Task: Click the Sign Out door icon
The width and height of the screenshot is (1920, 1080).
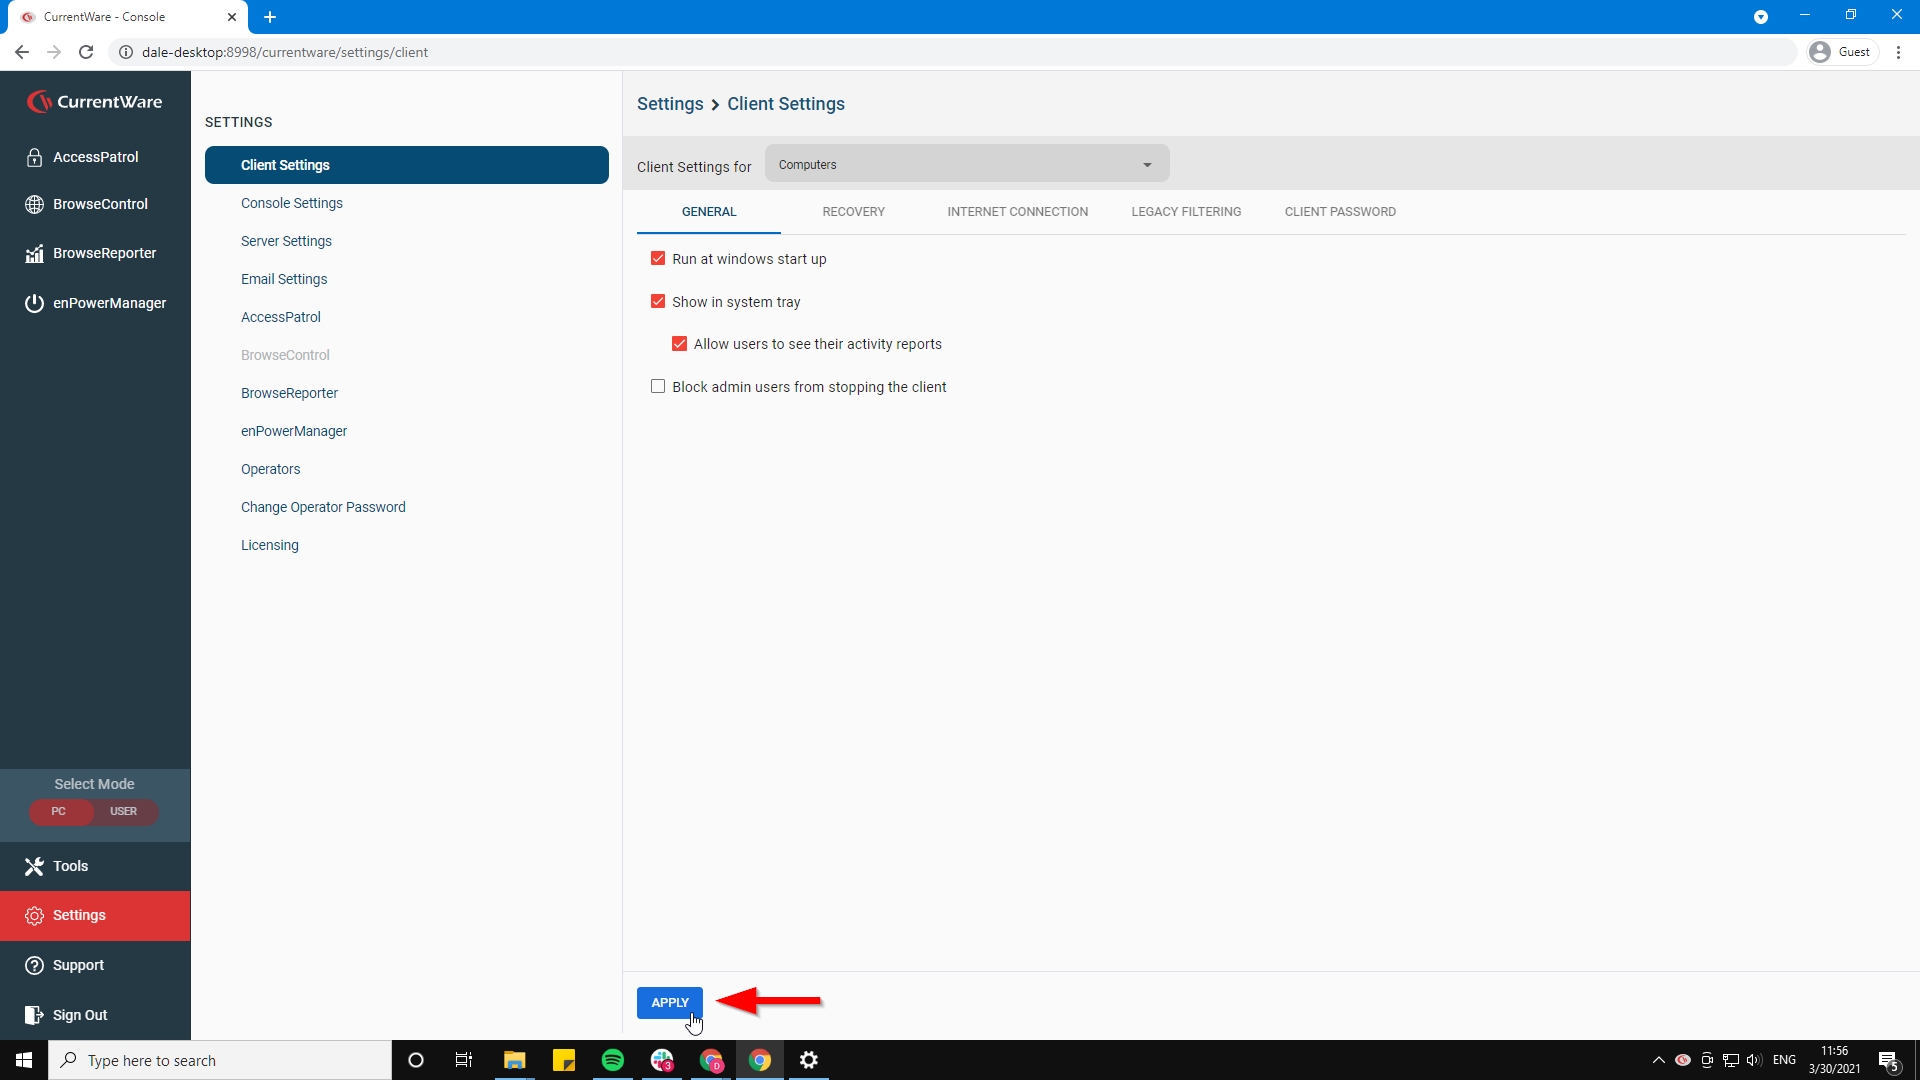Action: (x=34, y=1015)
